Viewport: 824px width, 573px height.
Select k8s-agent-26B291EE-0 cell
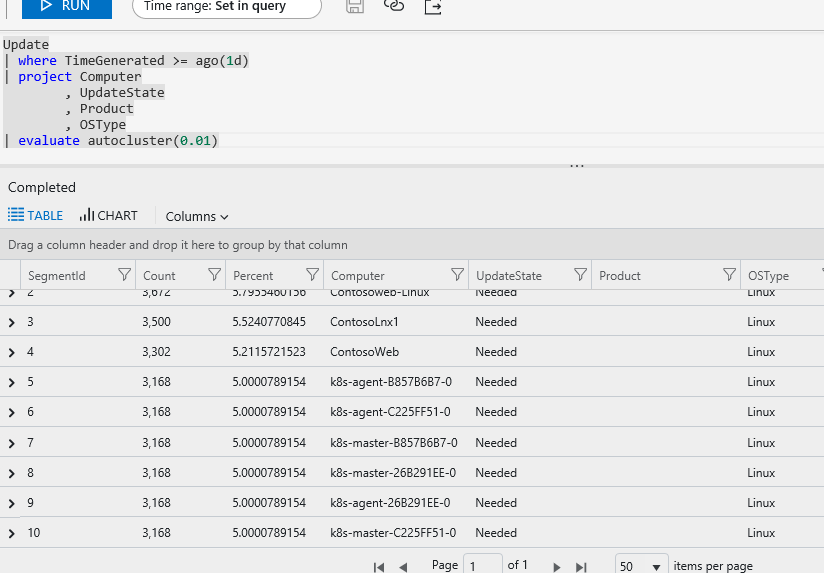(390, 503)
